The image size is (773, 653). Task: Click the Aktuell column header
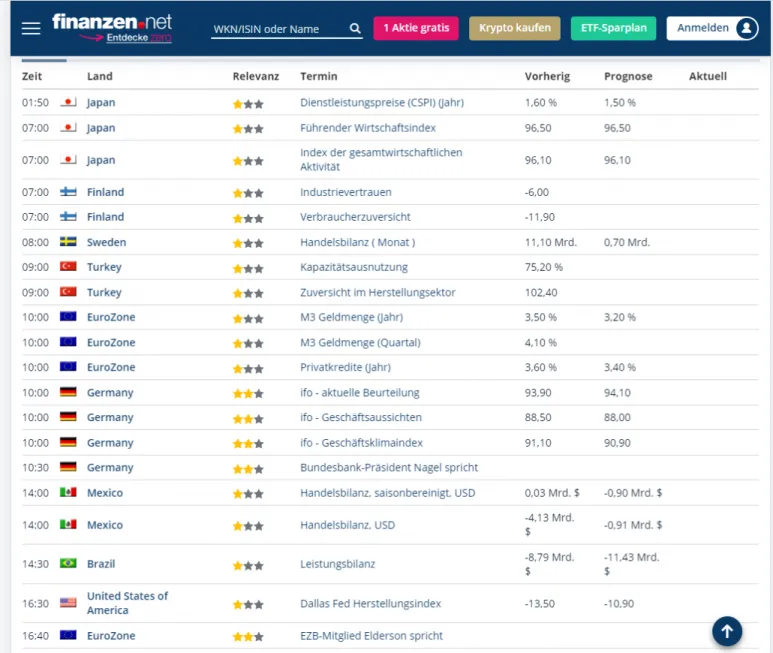[708, 76]
